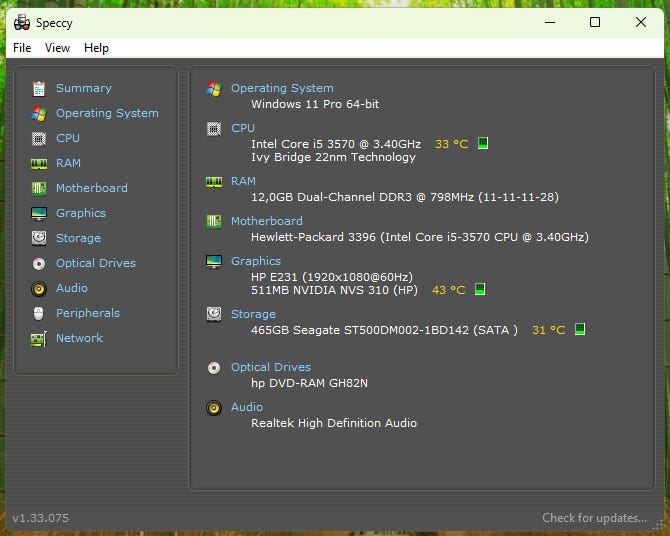Image resolution: width=670 pixels, height=536 pixels.
Task: Click the Motherboard heading in summary panel
Action: 266,221
